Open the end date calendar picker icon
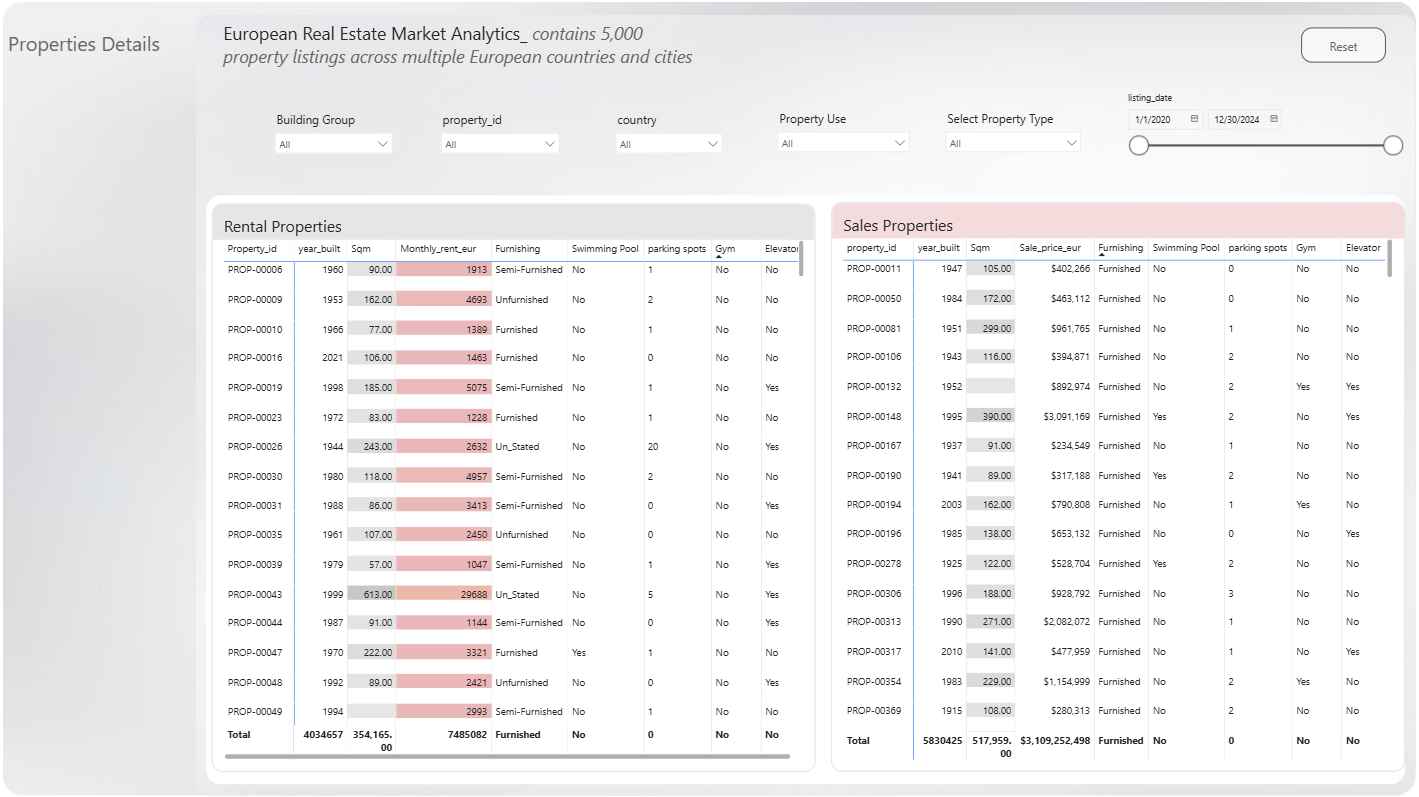 tap(1273, 119)
